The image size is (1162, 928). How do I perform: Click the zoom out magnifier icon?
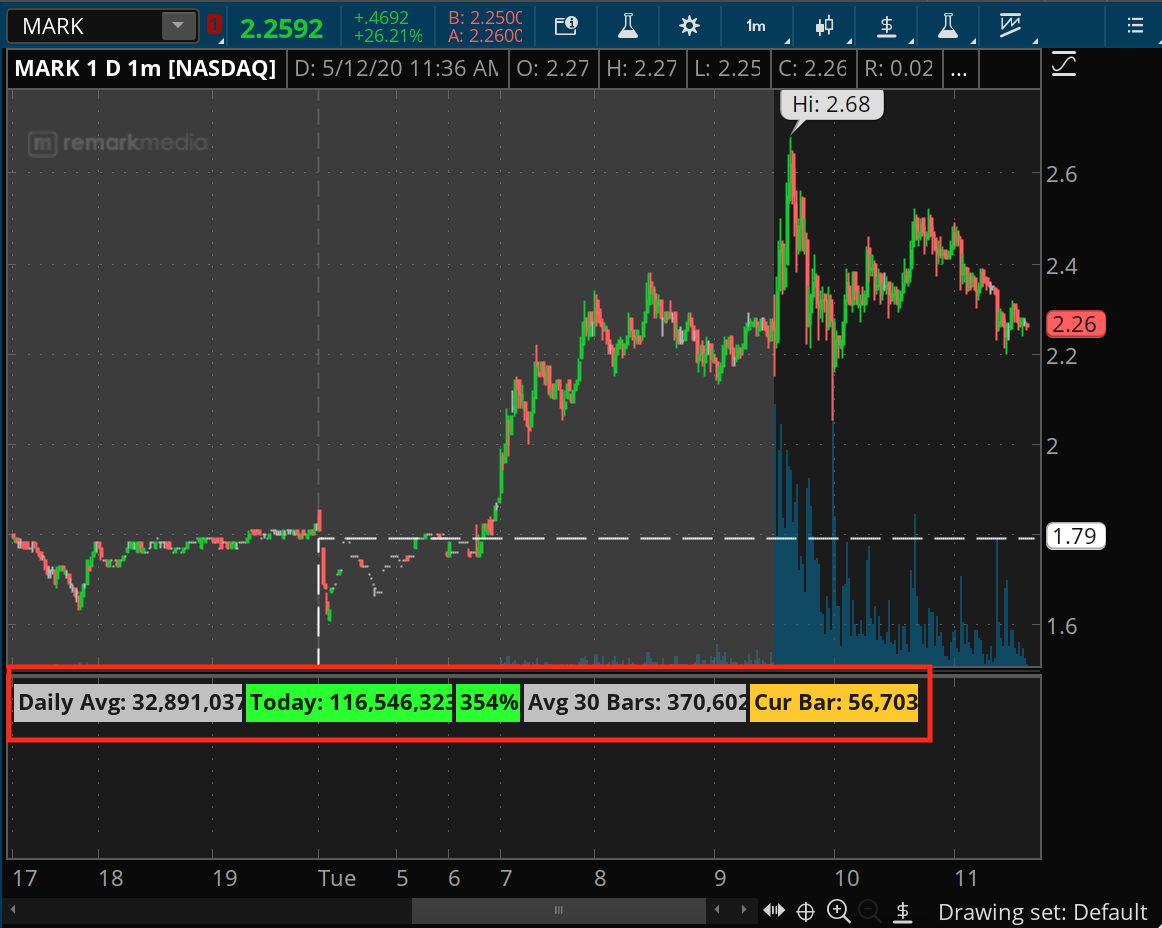click(x=869, y=911)
